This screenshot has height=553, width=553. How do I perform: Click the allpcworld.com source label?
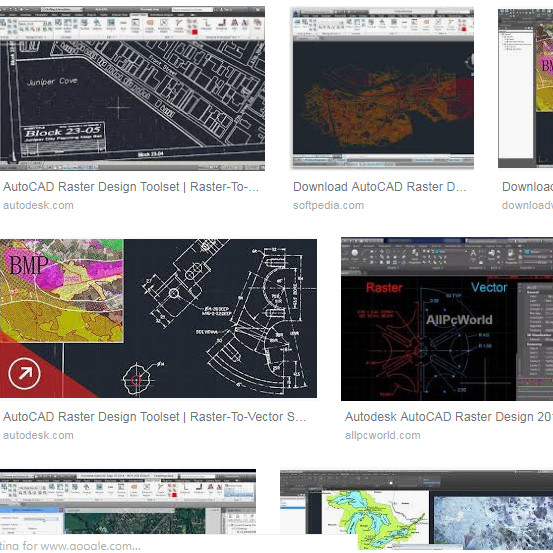click(383, 435)
